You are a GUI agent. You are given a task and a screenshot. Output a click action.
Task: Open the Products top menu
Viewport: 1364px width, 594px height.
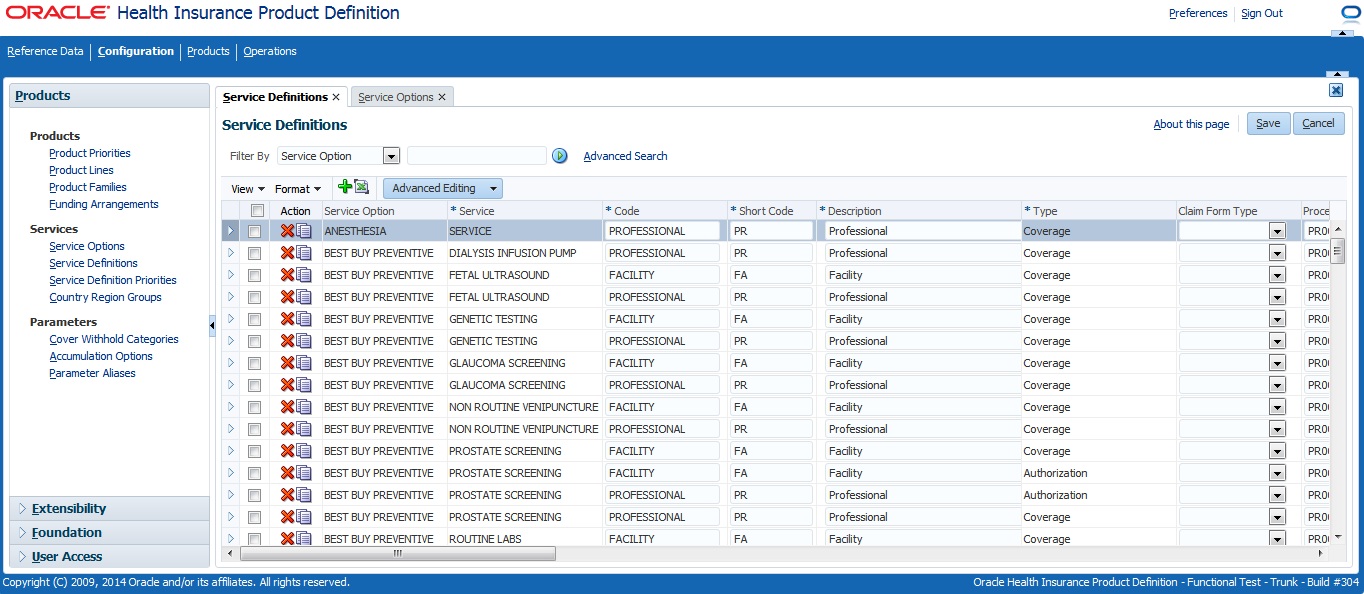point(209,51)
